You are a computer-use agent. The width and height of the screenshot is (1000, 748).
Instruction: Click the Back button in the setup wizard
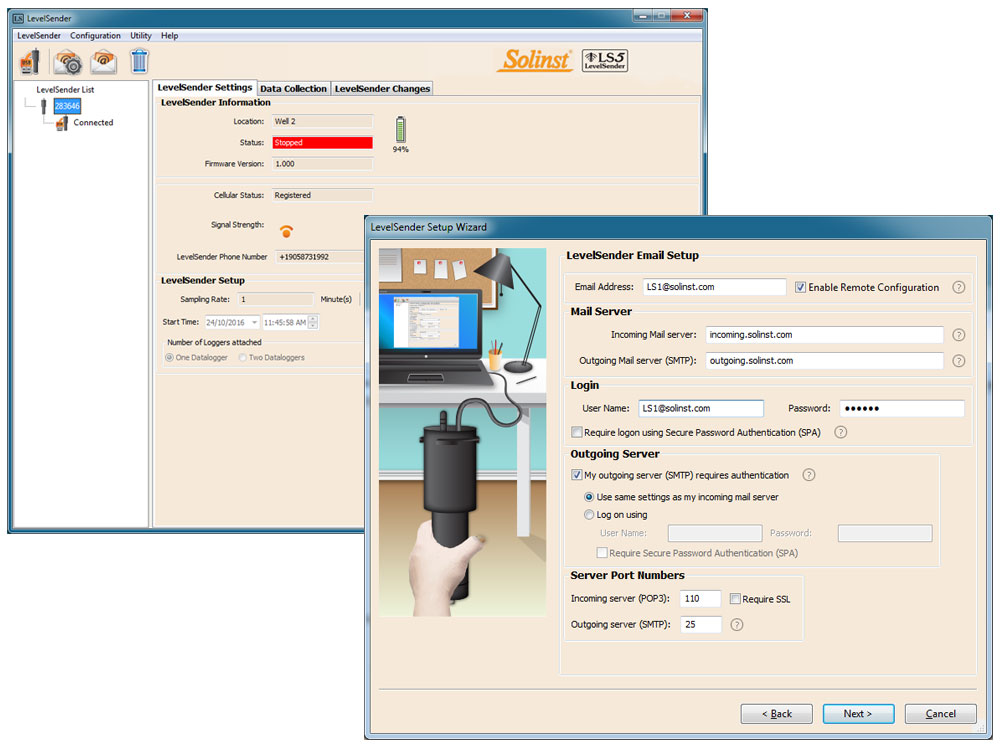point(776,713)
